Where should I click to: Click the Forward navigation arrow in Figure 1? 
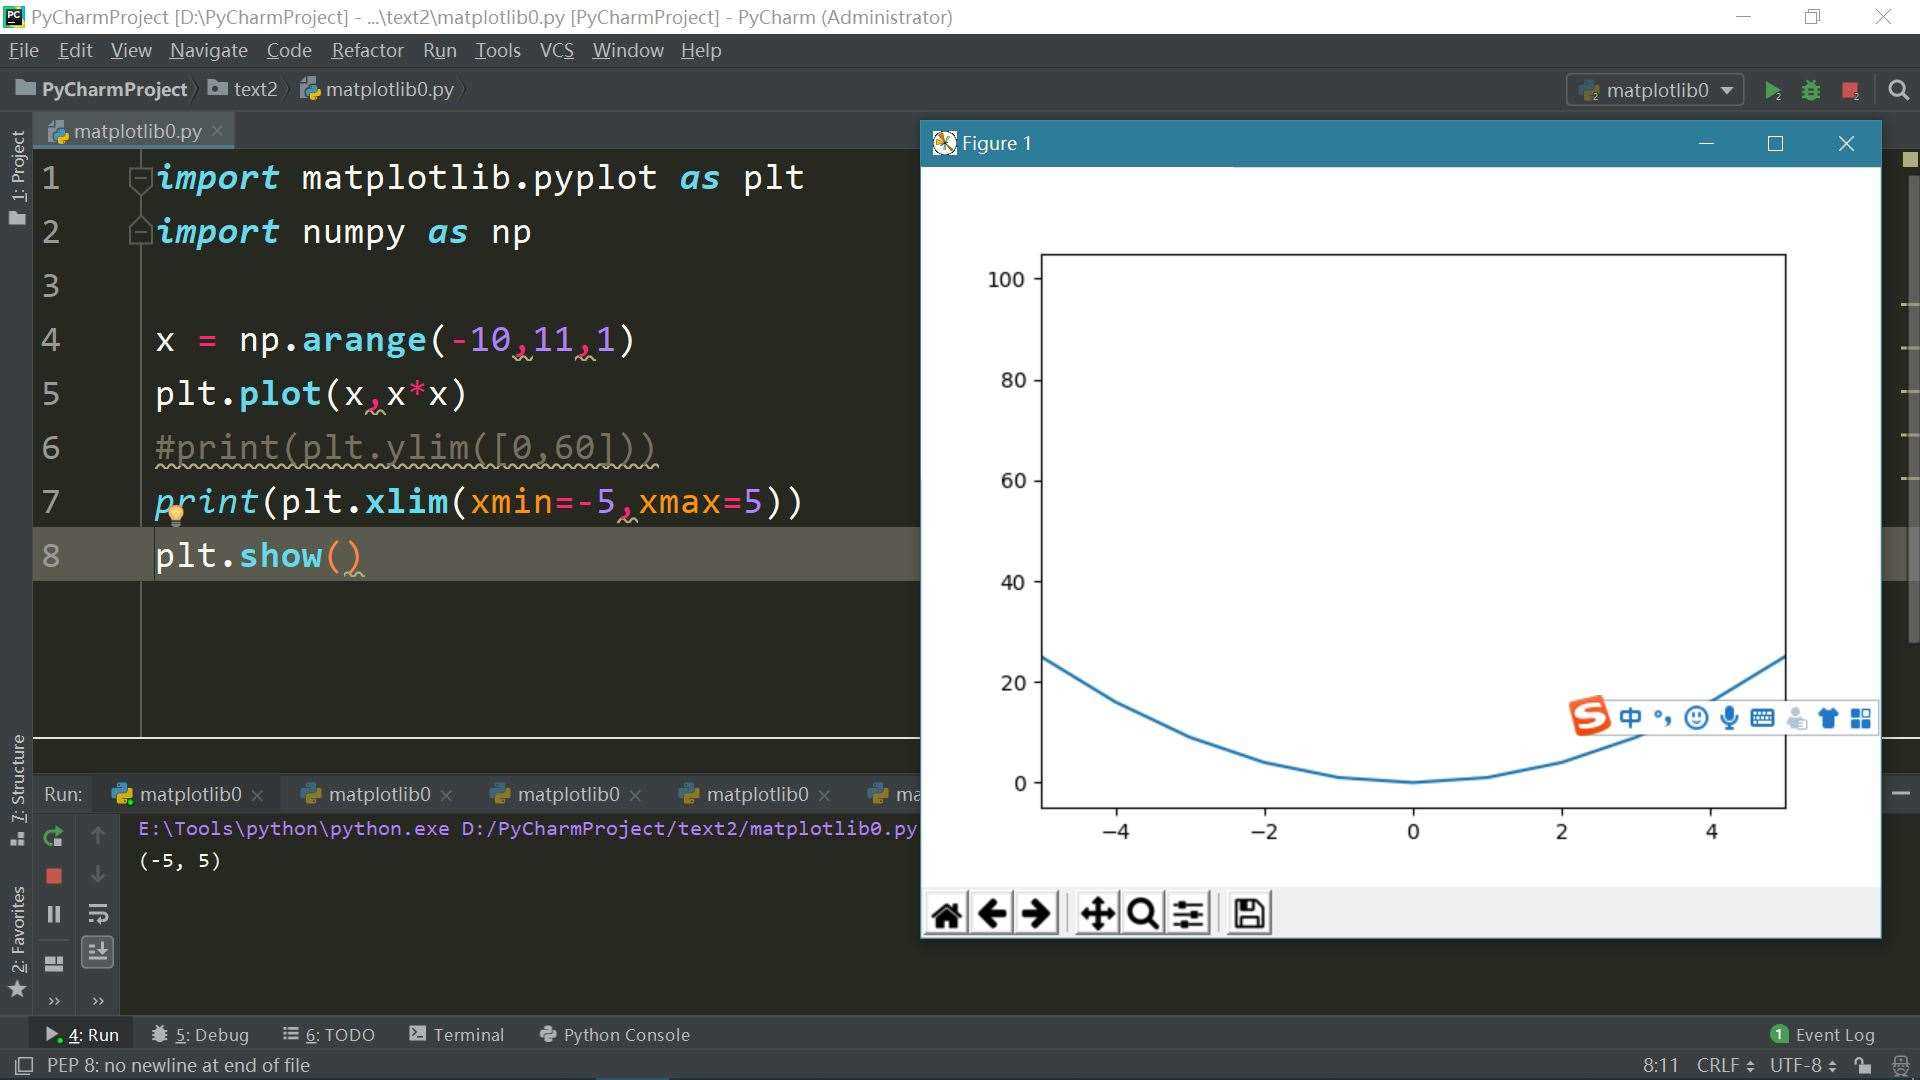[1040, 913]
